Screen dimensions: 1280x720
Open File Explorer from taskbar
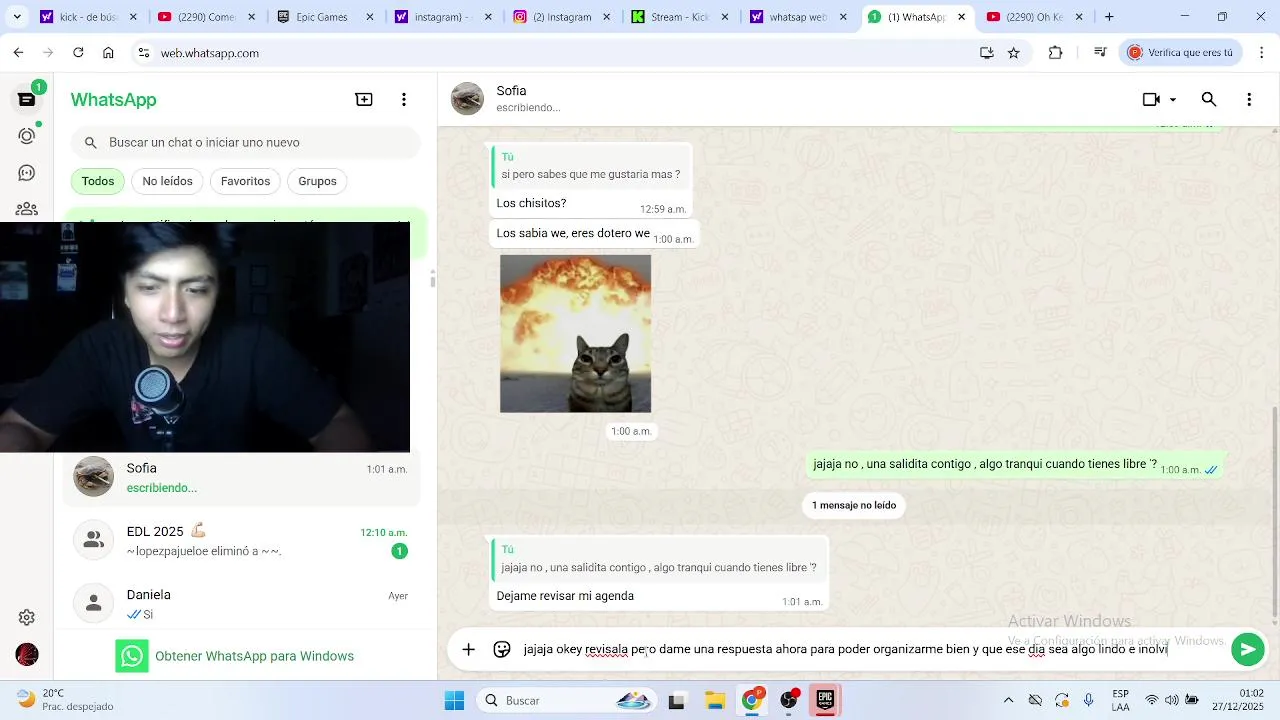pos(714,700)
